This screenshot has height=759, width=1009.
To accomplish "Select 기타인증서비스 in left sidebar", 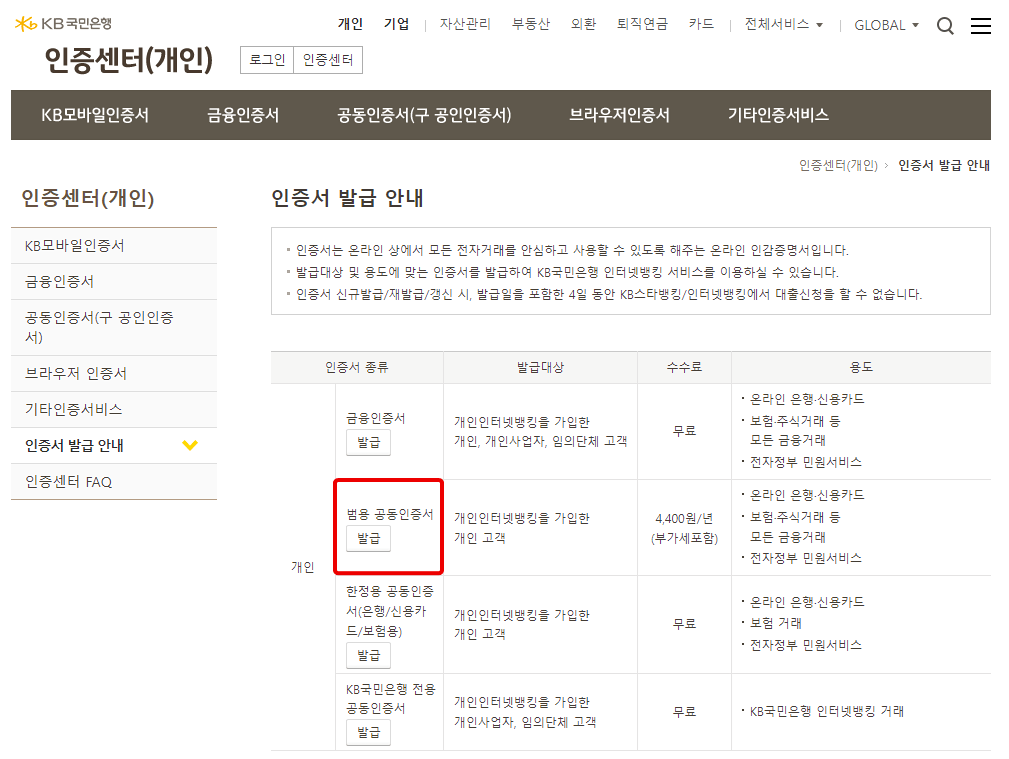I will coord(114,410).
